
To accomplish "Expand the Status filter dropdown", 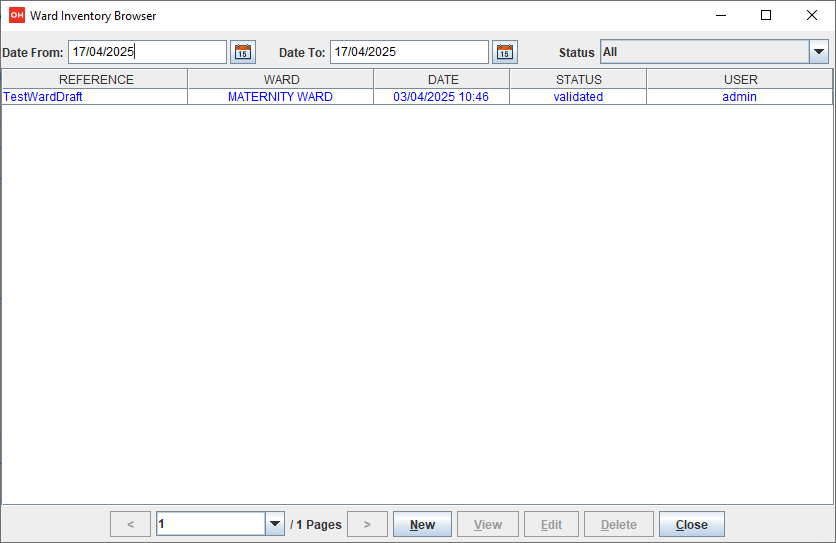I will 818,52.
